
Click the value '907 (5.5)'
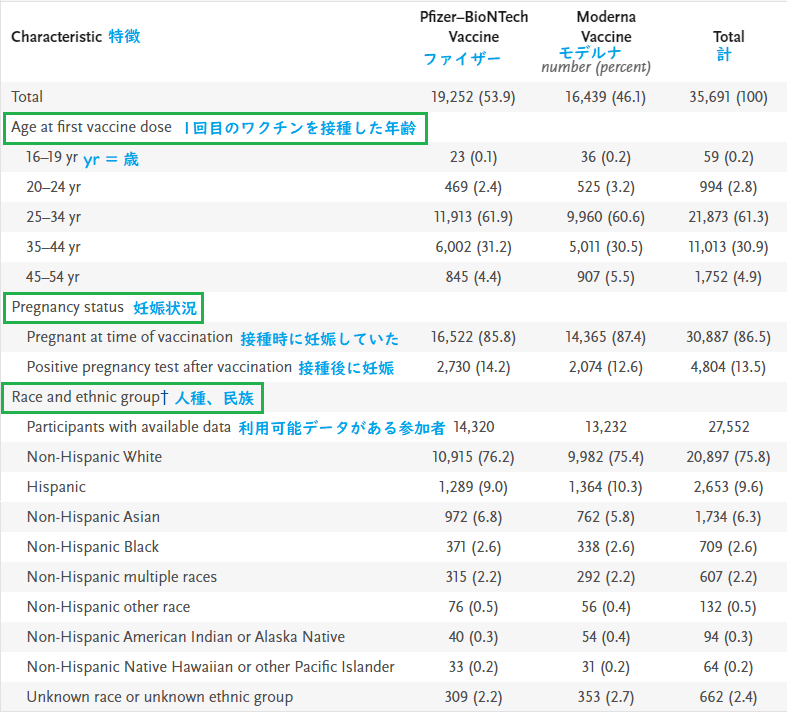coord(605,277)
